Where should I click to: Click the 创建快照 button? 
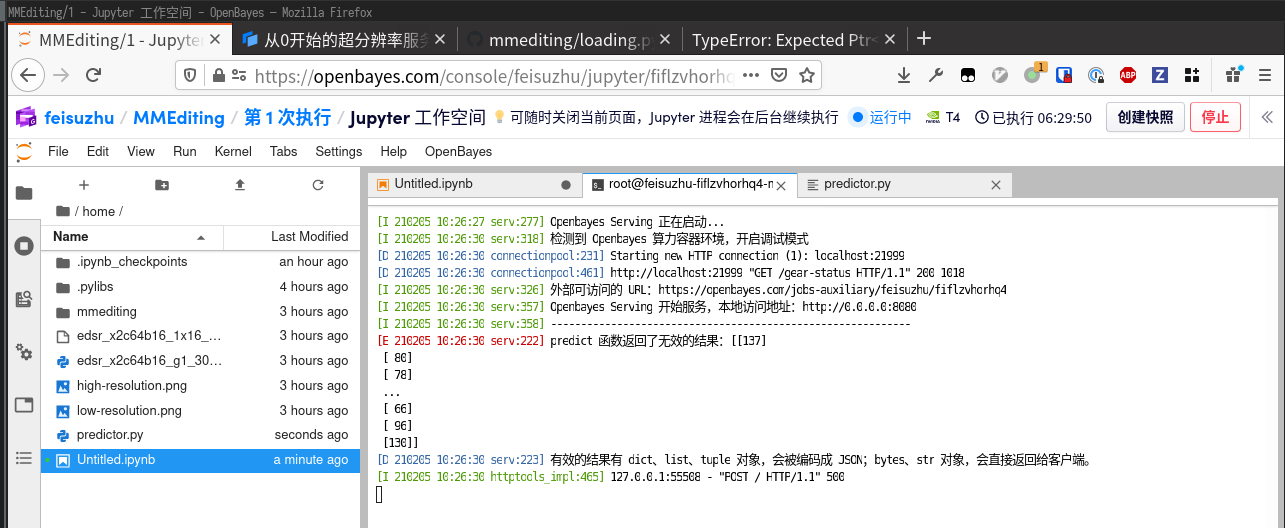pos(1145,117)
